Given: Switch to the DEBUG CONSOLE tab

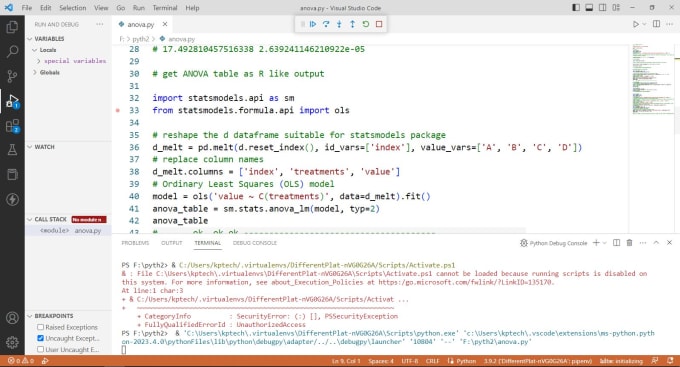Looking at the screenshot, I should 255,243.
